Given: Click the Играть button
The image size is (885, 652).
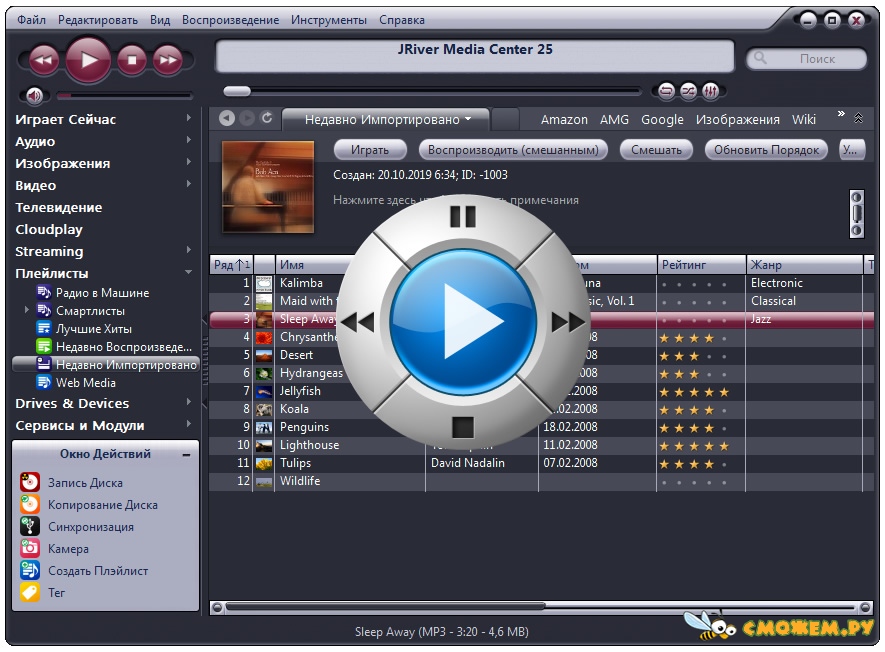Looking at the screenshot, I should (x=370, y=150).
